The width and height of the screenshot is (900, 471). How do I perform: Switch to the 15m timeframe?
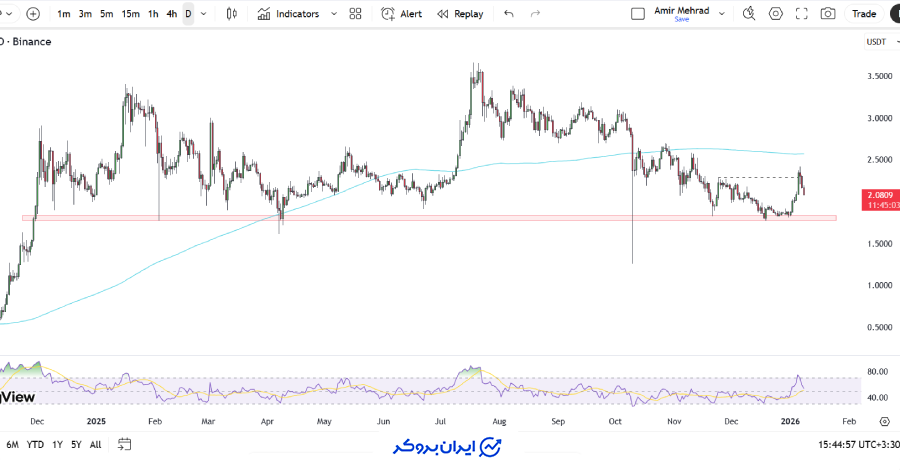[x=130, y=14]
